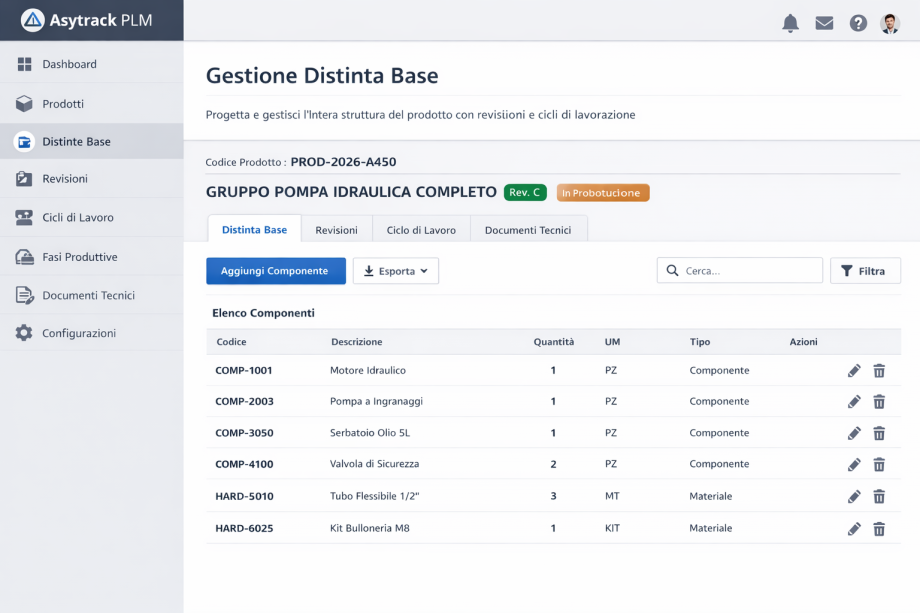
Task: Open the mail envelope inbox
Action: 824,23
